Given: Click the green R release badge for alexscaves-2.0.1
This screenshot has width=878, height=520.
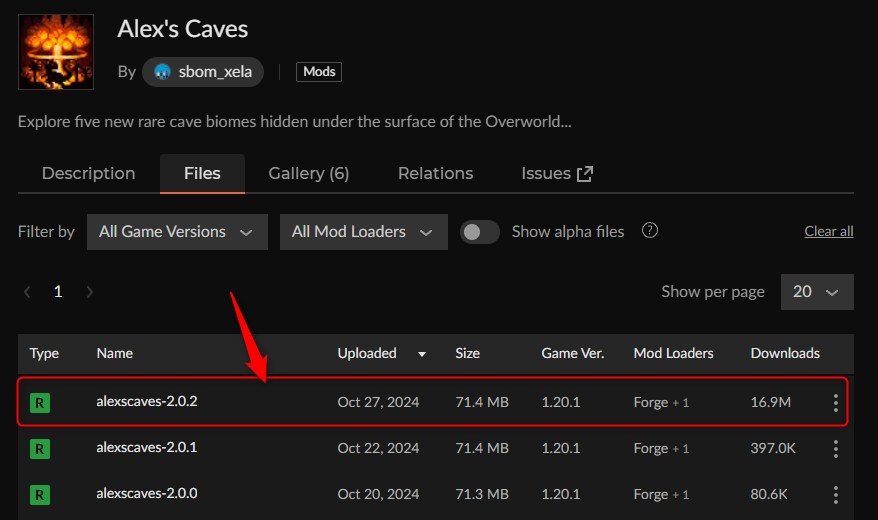Looking at the screenshot, I should [40, 449].
